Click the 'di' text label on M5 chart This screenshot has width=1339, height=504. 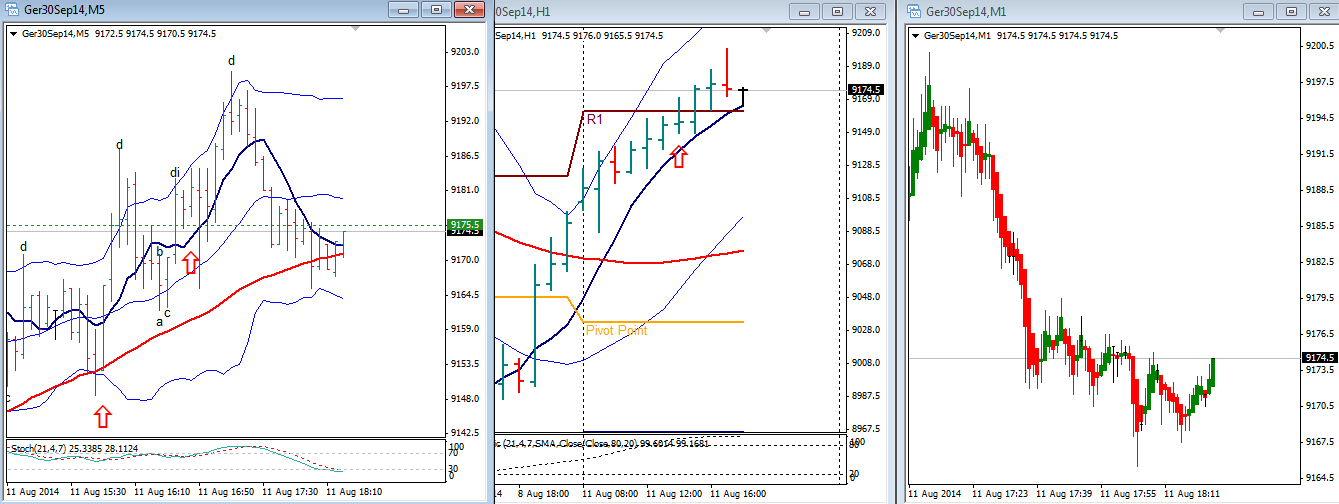point(175,173)
